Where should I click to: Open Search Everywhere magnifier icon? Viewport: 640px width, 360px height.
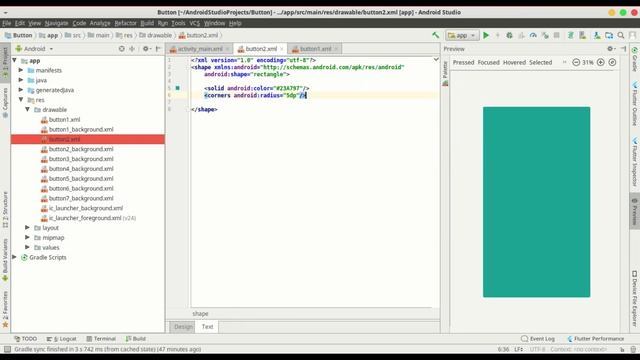click(x=621, y=36)
